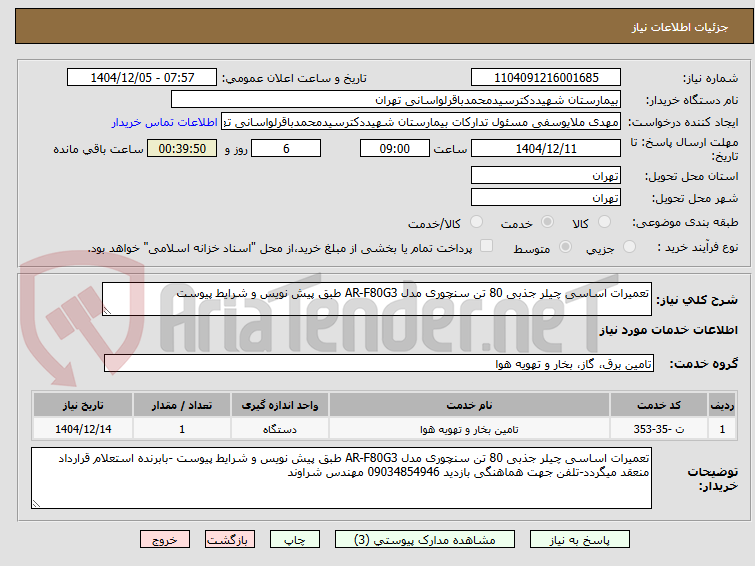Click service name cell 'تامین بخار و تهویه هوا'

(469, 429)
